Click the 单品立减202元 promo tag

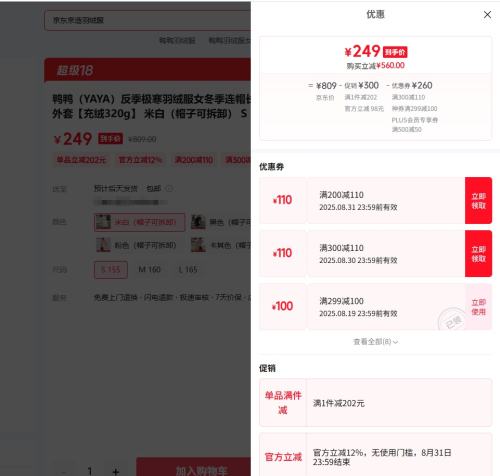(81, 160)
